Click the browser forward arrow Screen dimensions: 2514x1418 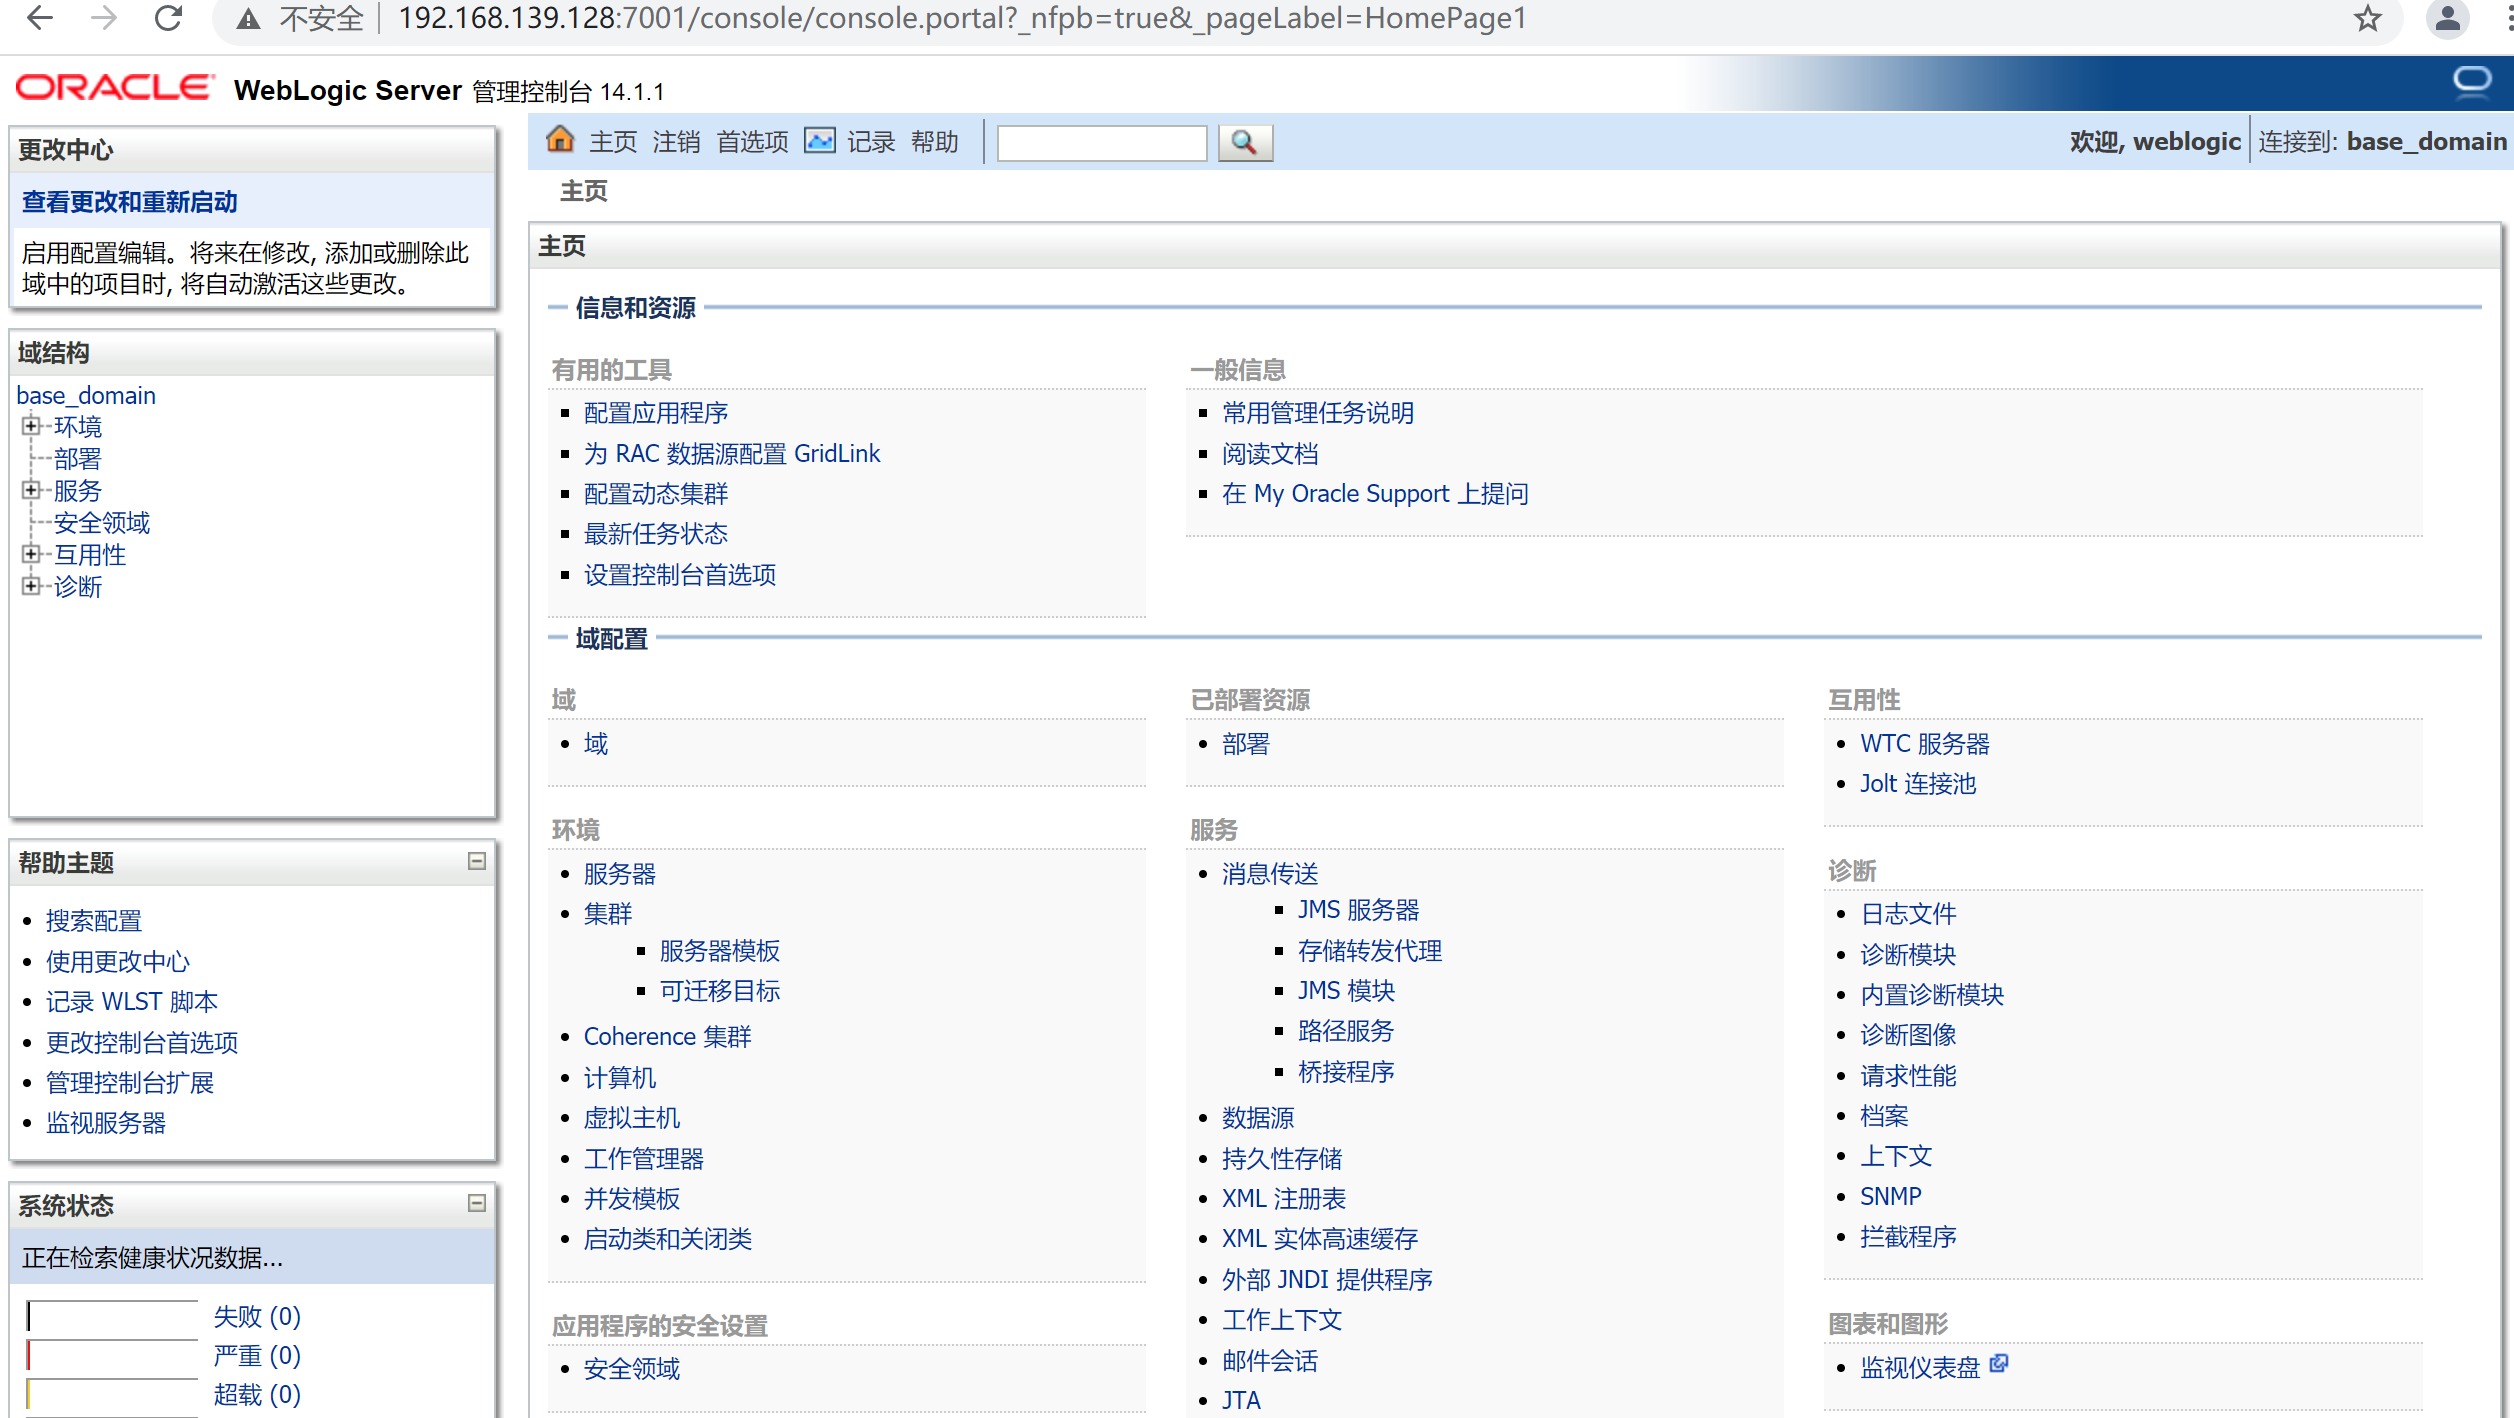pyautogui.click(x=104, y=18)
